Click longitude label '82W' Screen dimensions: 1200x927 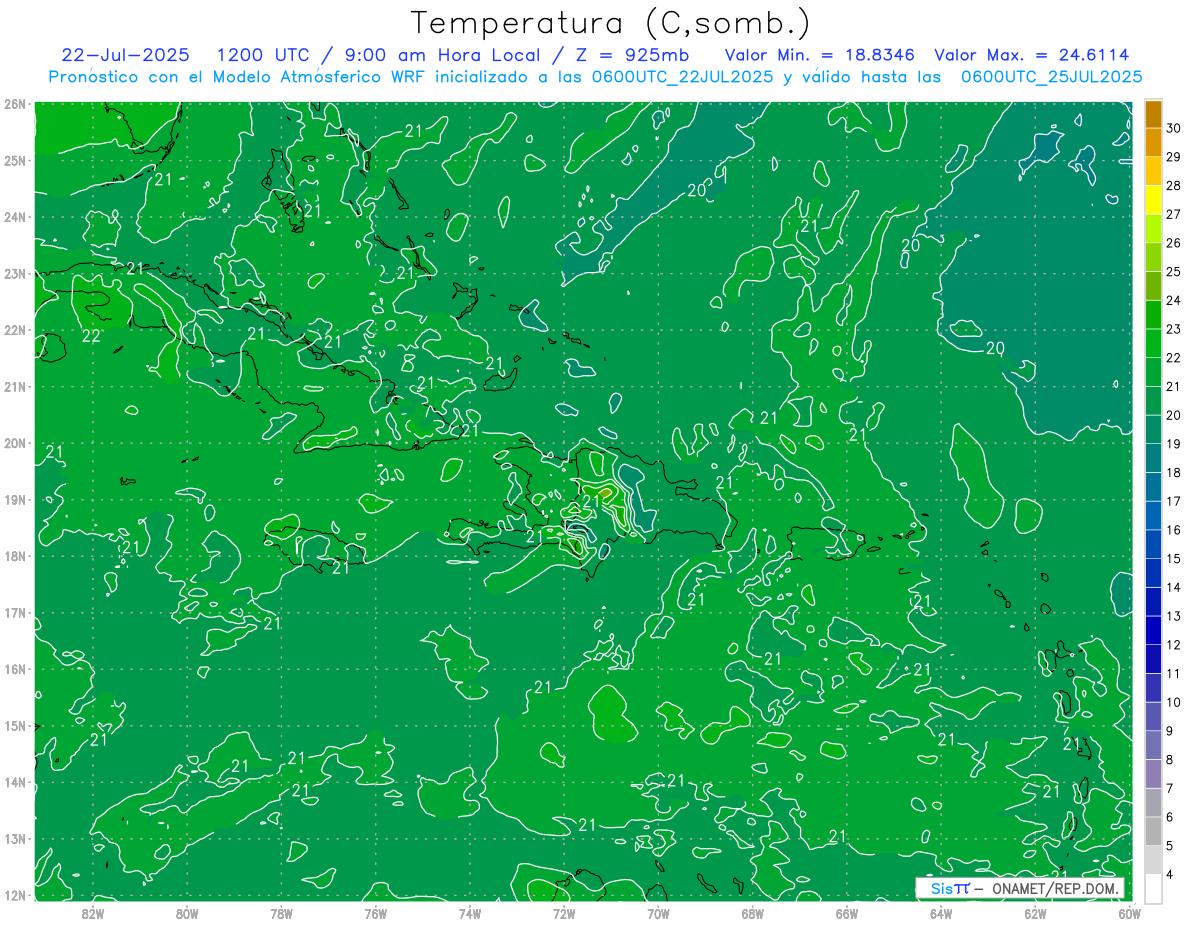coord(92,913)
